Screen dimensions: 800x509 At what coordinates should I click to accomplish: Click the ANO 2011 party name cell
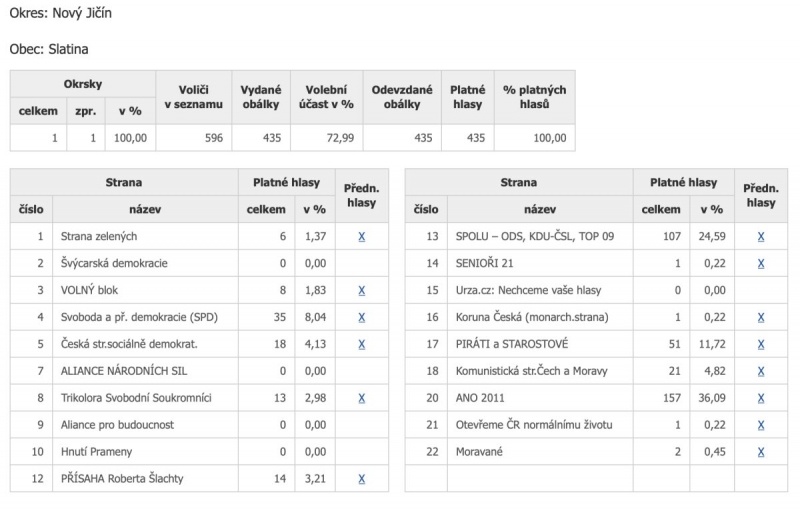540,398
